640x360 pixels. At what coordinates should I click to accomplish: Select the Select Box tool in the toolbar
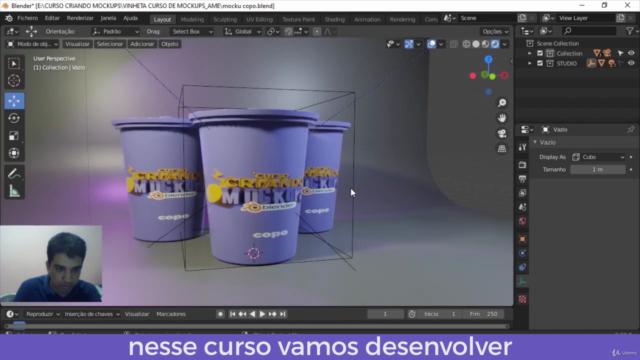pos(14,63)
